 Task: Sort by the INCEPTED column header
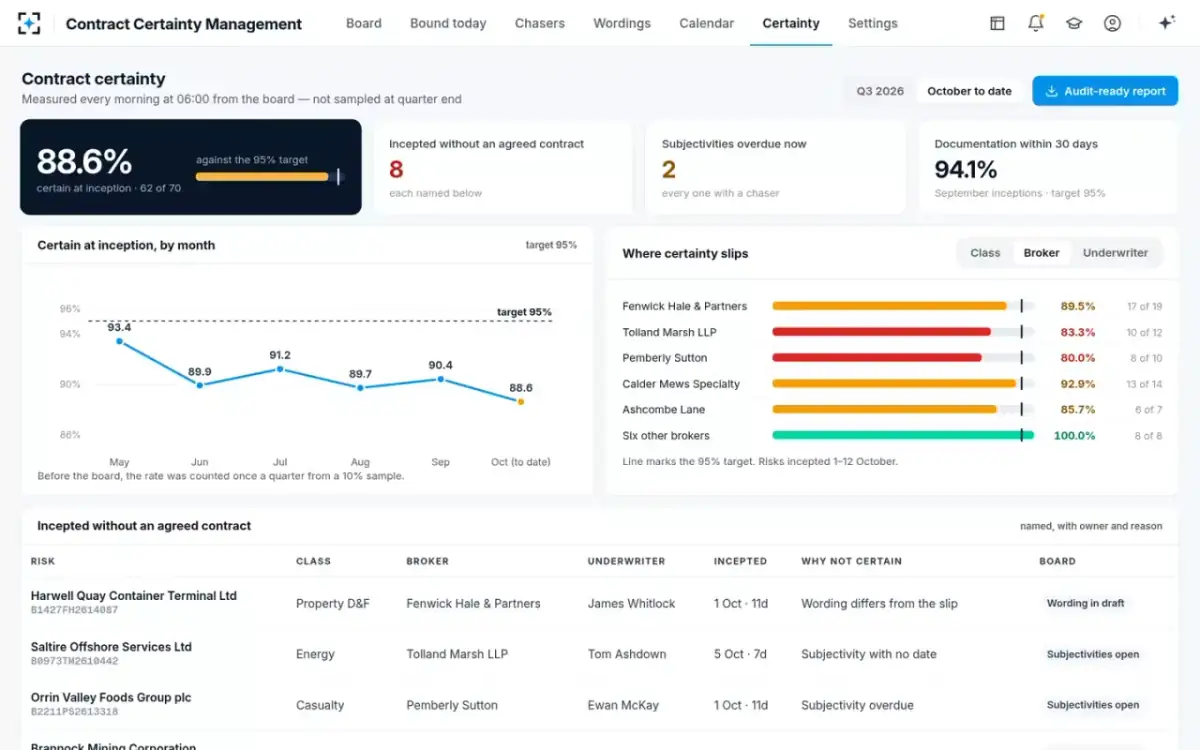click(x=740, y=561)
